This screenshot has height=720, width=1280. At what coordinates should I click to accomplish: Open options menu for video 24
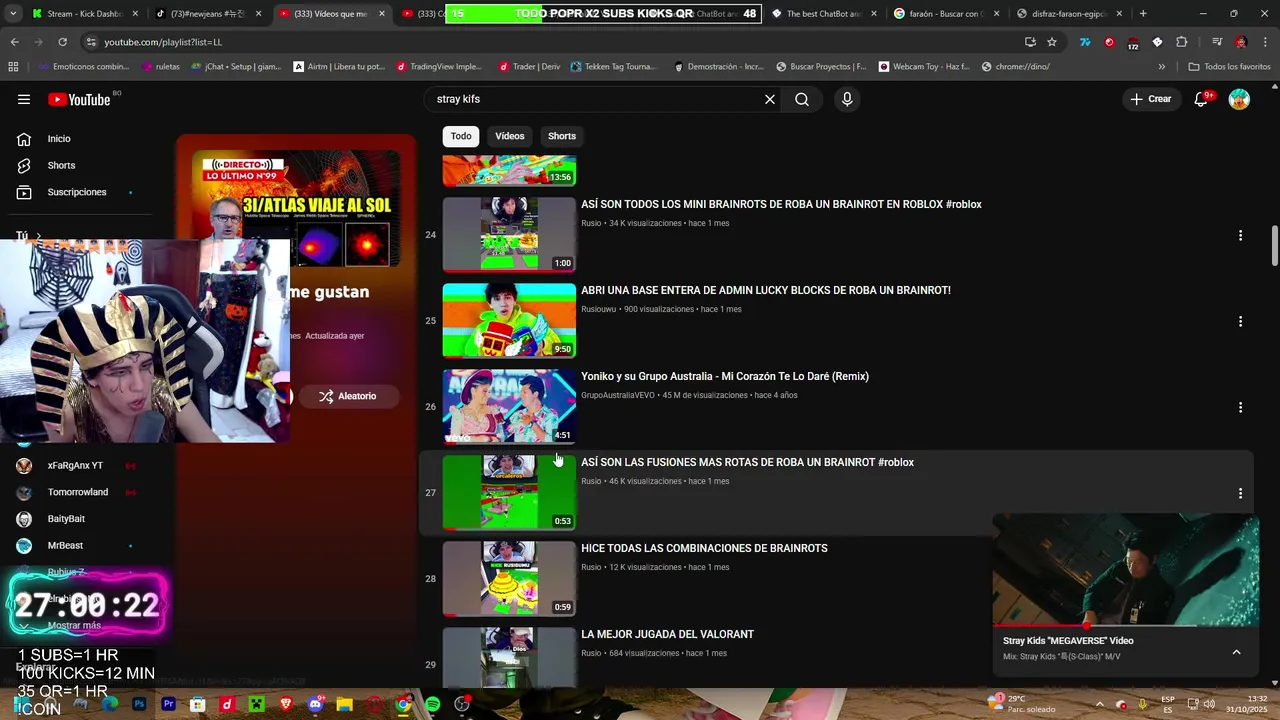click(1240, 235)
